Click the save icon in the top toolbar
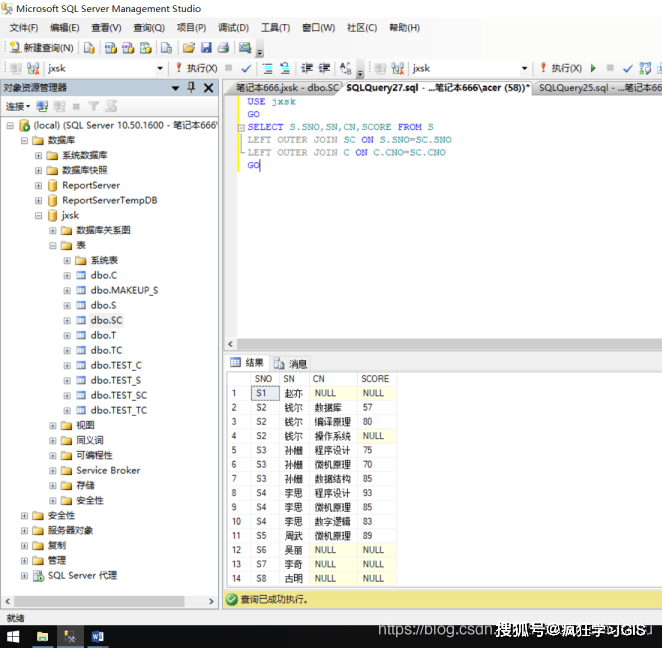 (206, 47)
